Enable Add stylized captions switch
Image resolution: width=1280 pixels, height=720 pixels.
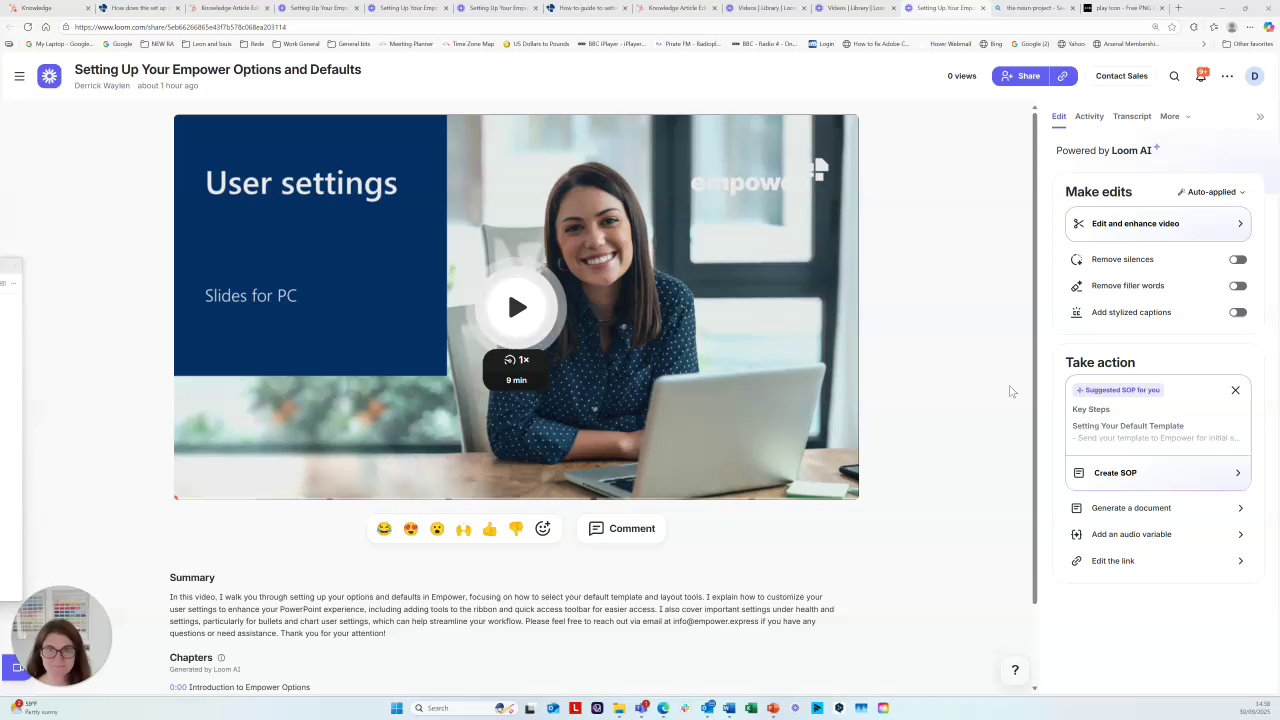[1238, 312]
